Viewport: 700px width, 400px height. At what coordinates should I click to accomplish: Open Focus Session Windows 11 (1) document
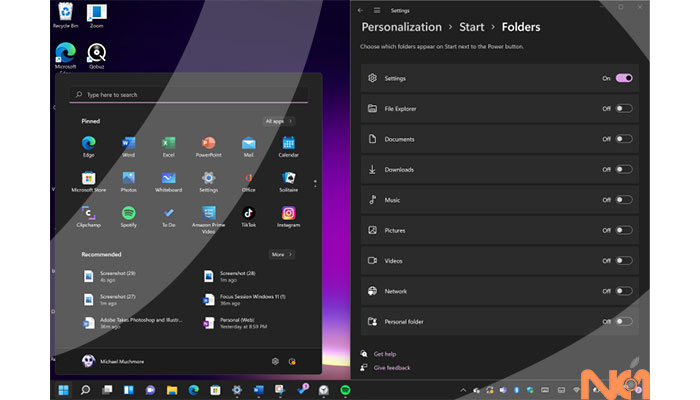[245, 300]
